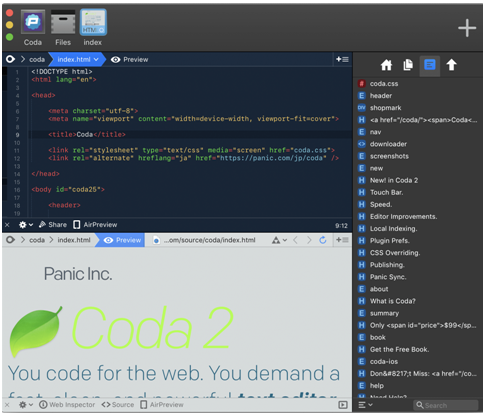Select coda in the preview path bar
483x413 pixels.
pyautogui.click(x=37, y=240)
